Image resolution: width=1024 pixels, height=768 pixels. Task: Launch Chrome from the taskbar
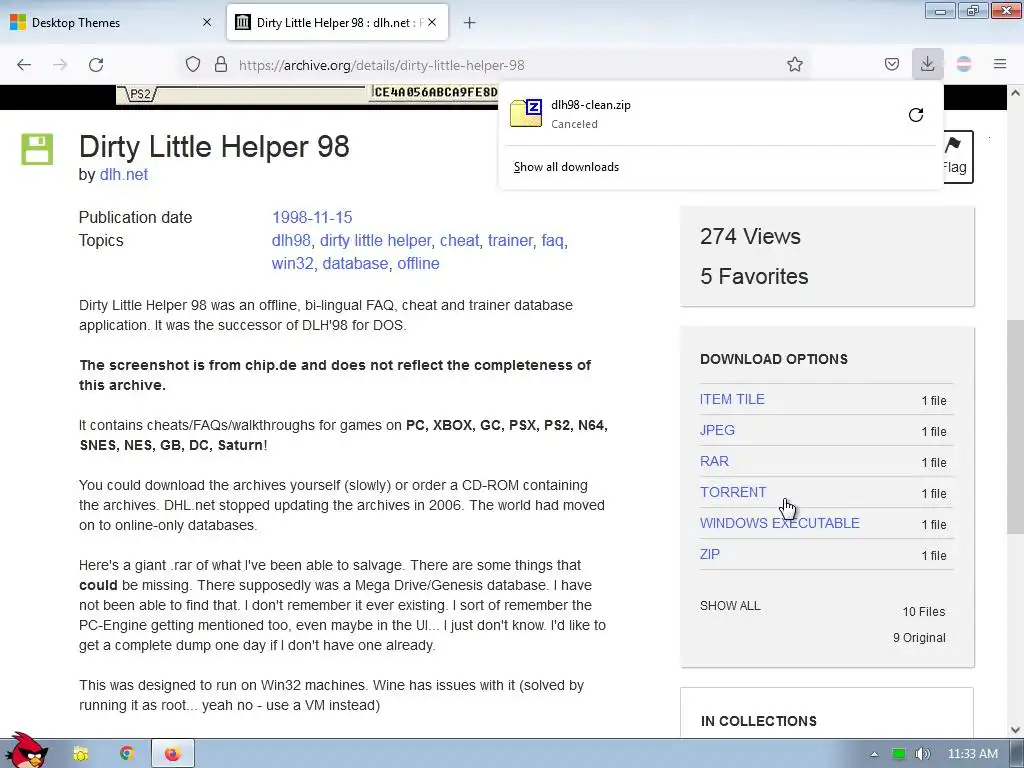click(x=127, y=754)
